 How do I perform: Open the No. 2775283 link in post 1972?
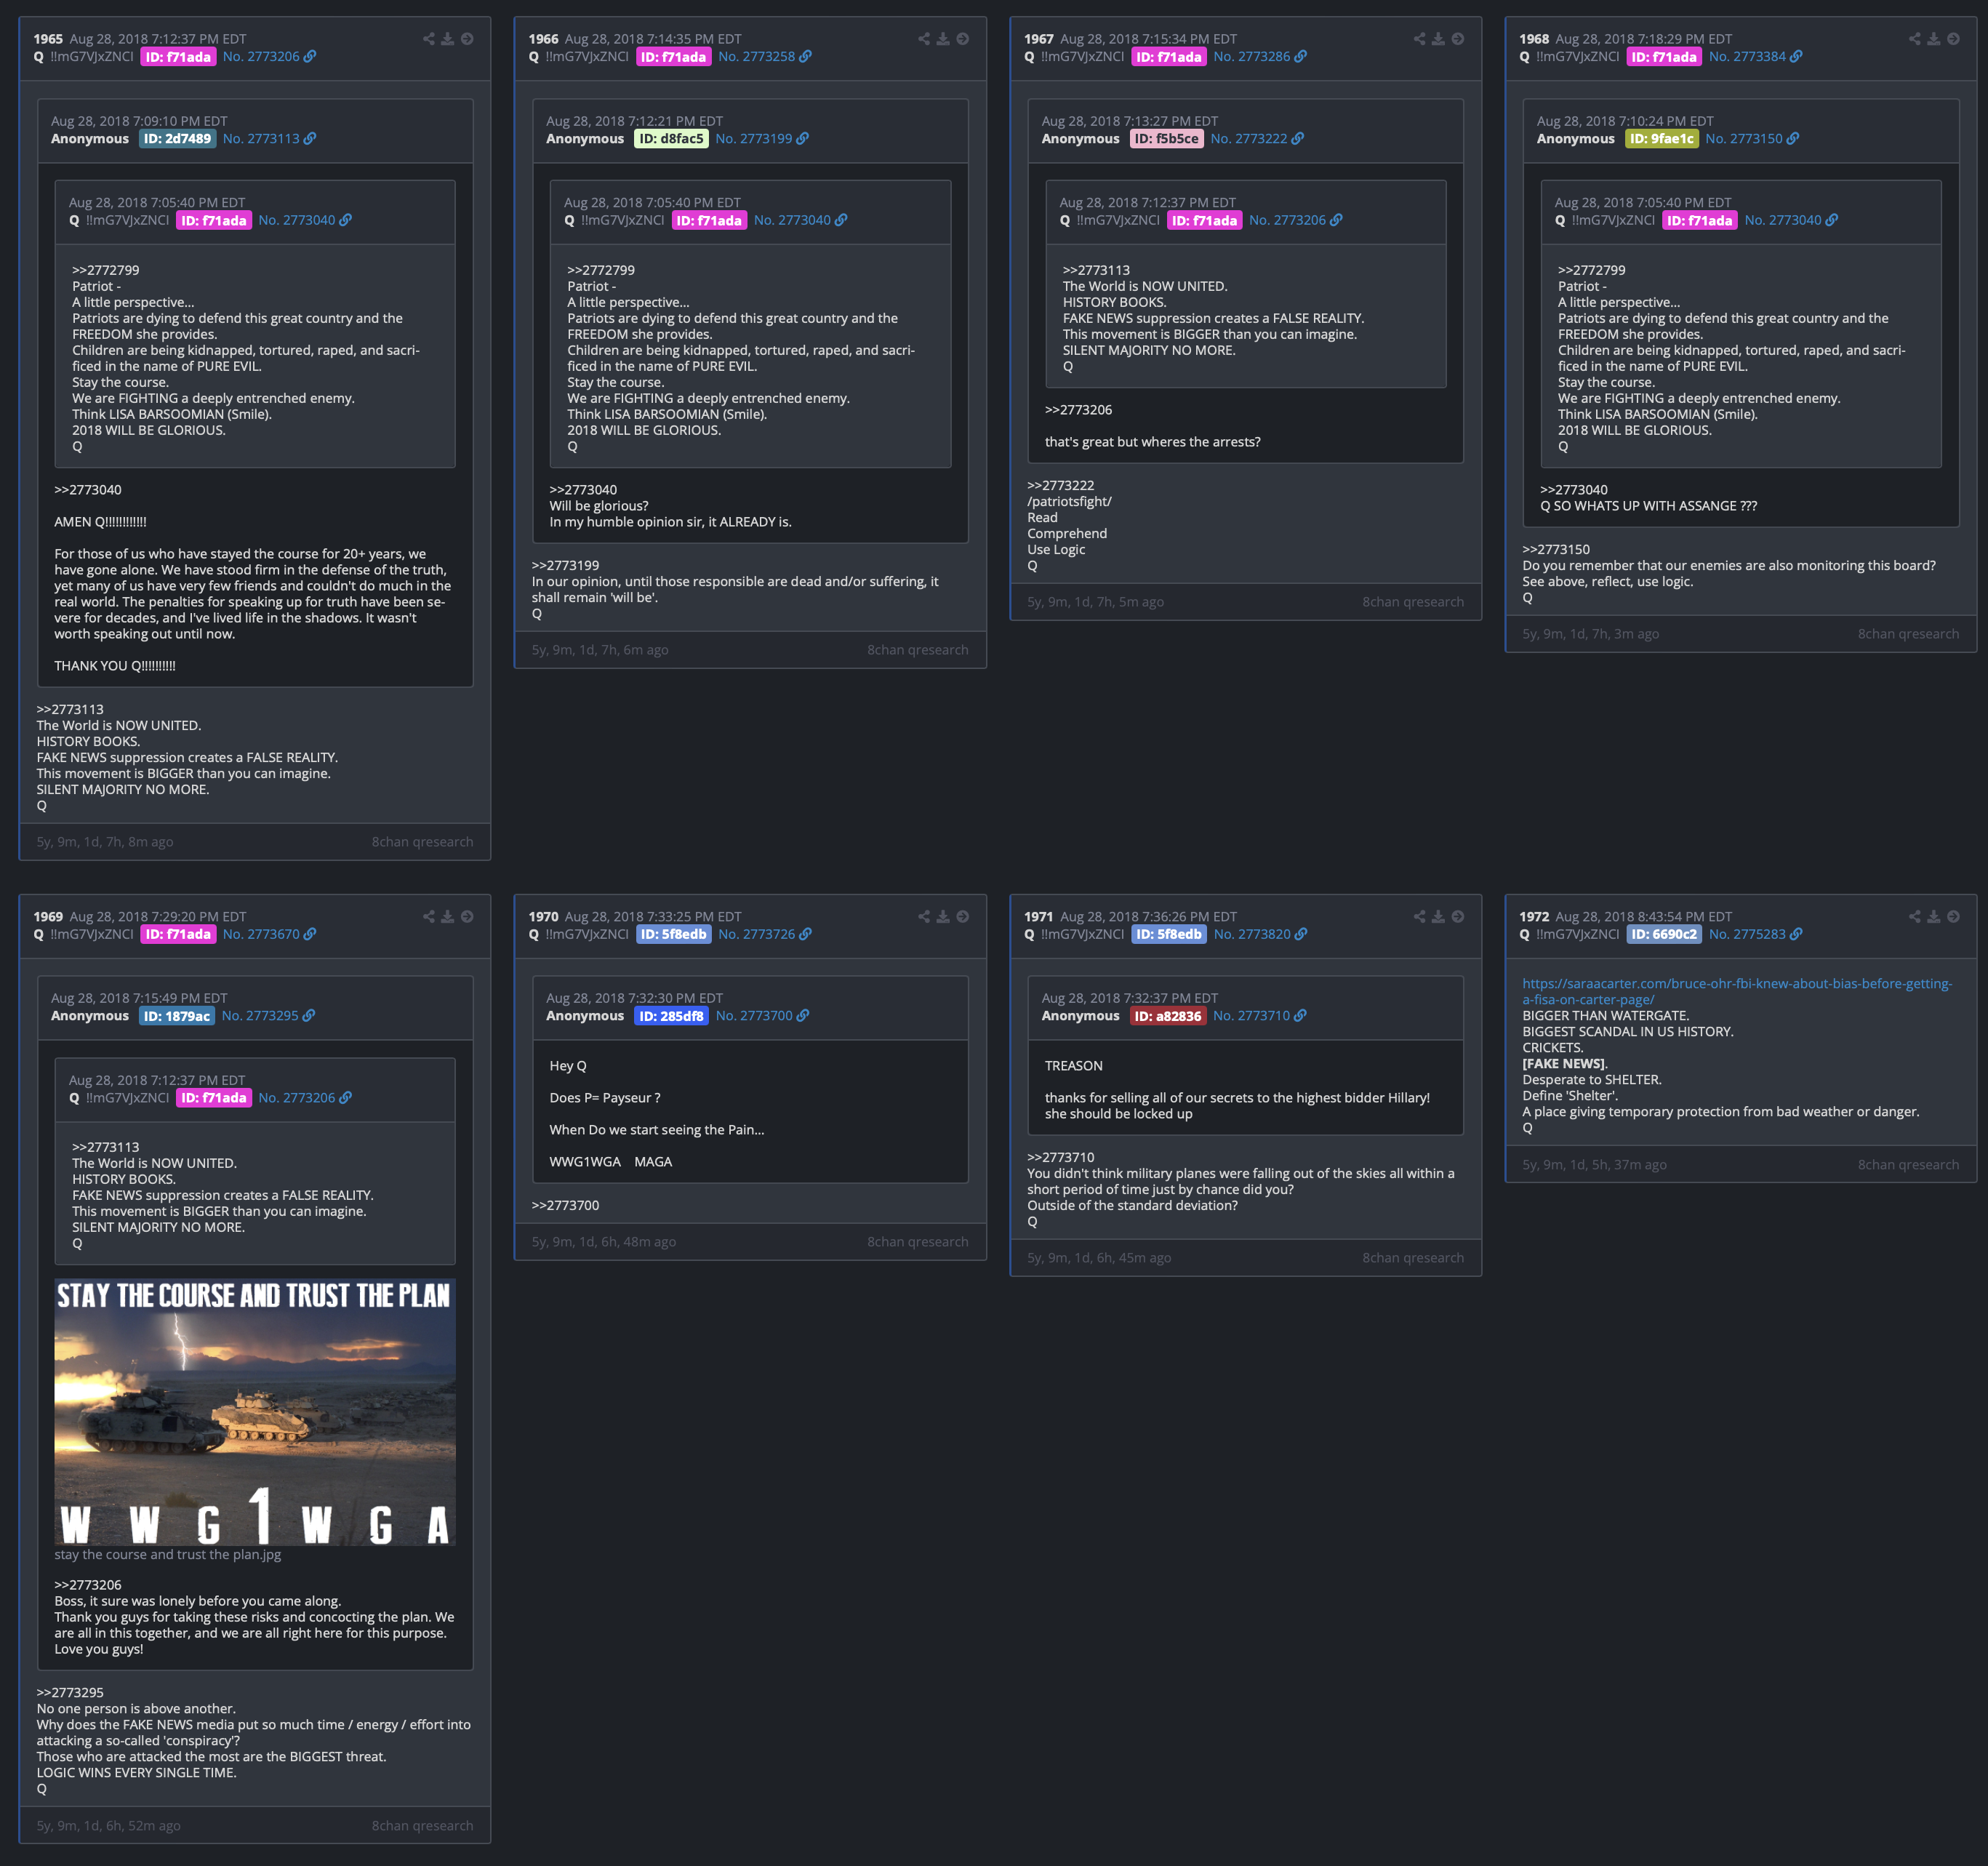click(x=1756, y=934)
